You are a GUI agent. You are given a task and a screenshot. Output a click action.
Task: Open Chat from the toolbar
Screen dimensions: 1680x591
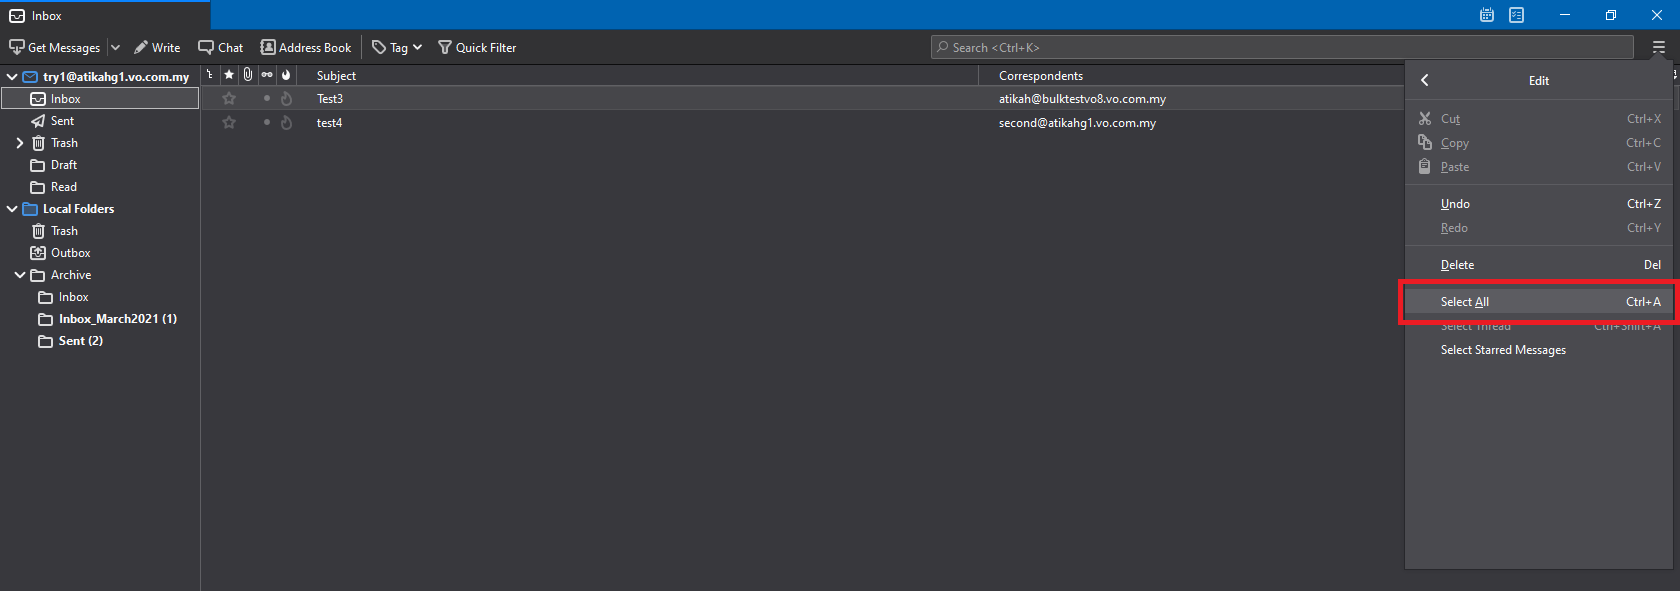tap(221, 47)
